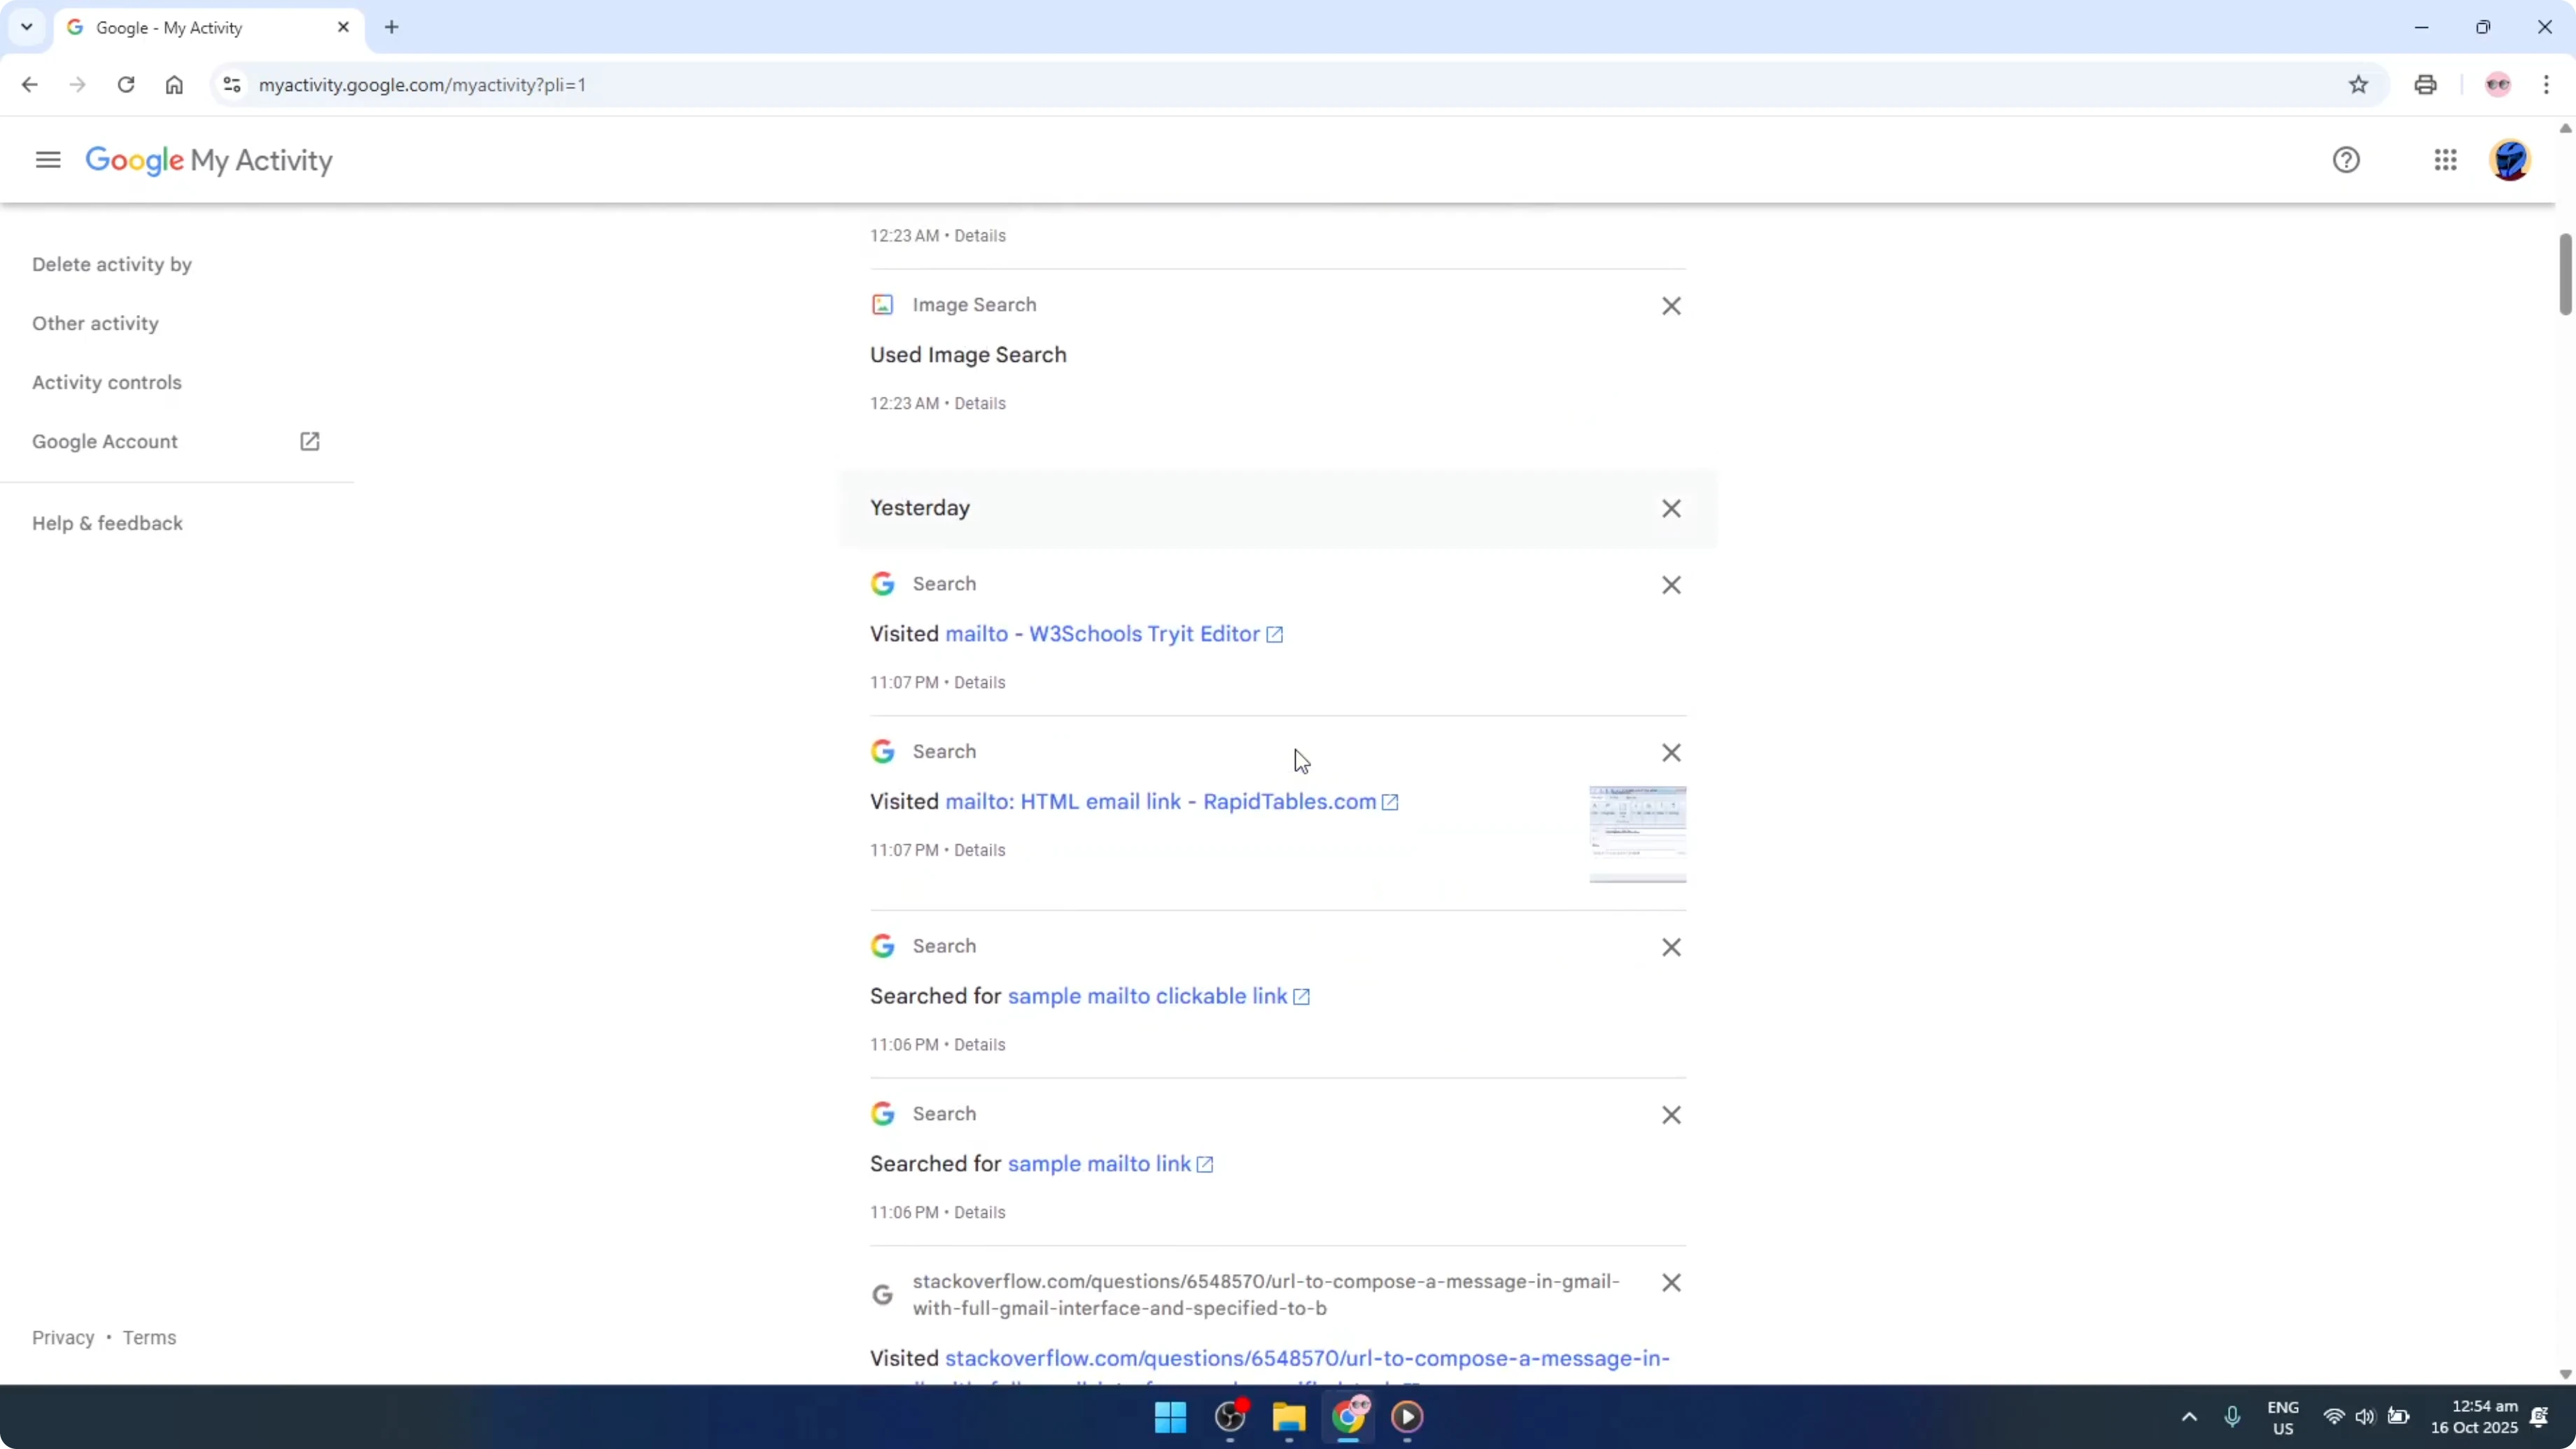Screen dimensions: 2576x1449
Task: Expand hidden system tray icons
Action: coord(2188,1417)
